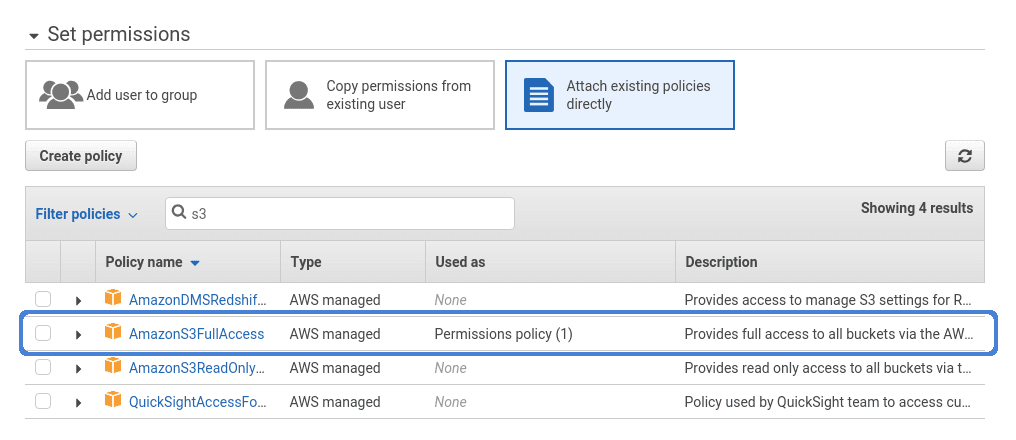
Task: Click the Add user to group icon
Action: 61,95
